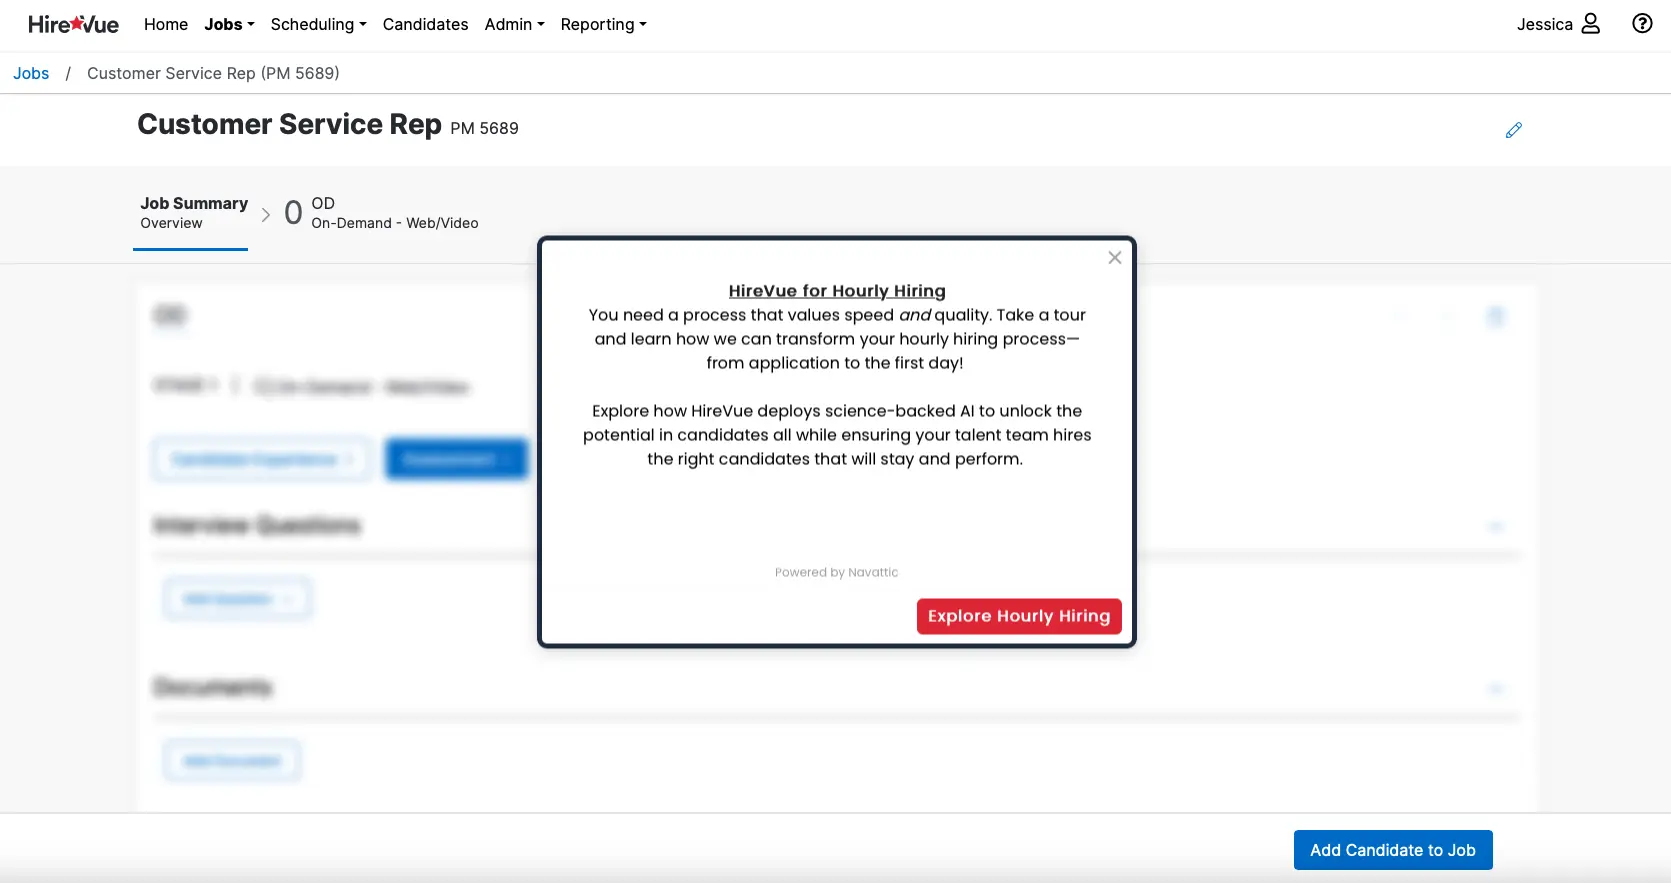Click the chevron after Job Summary
Image resolution: width=1671 pixels, height=883 pixels.
click(x=266, y=214)
